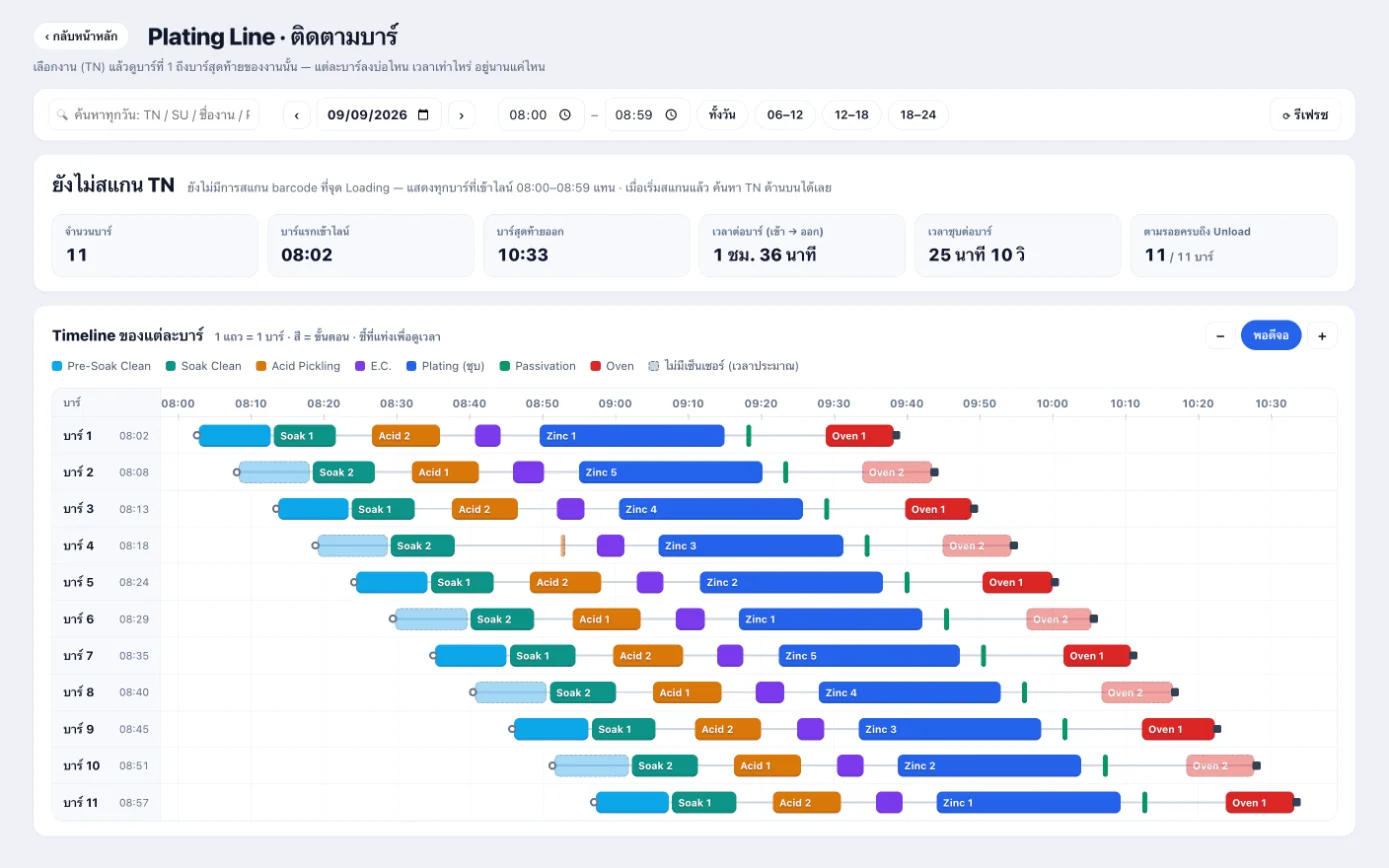
Task: Zoom in timeline with plus button
Action: coord(1322,336)
